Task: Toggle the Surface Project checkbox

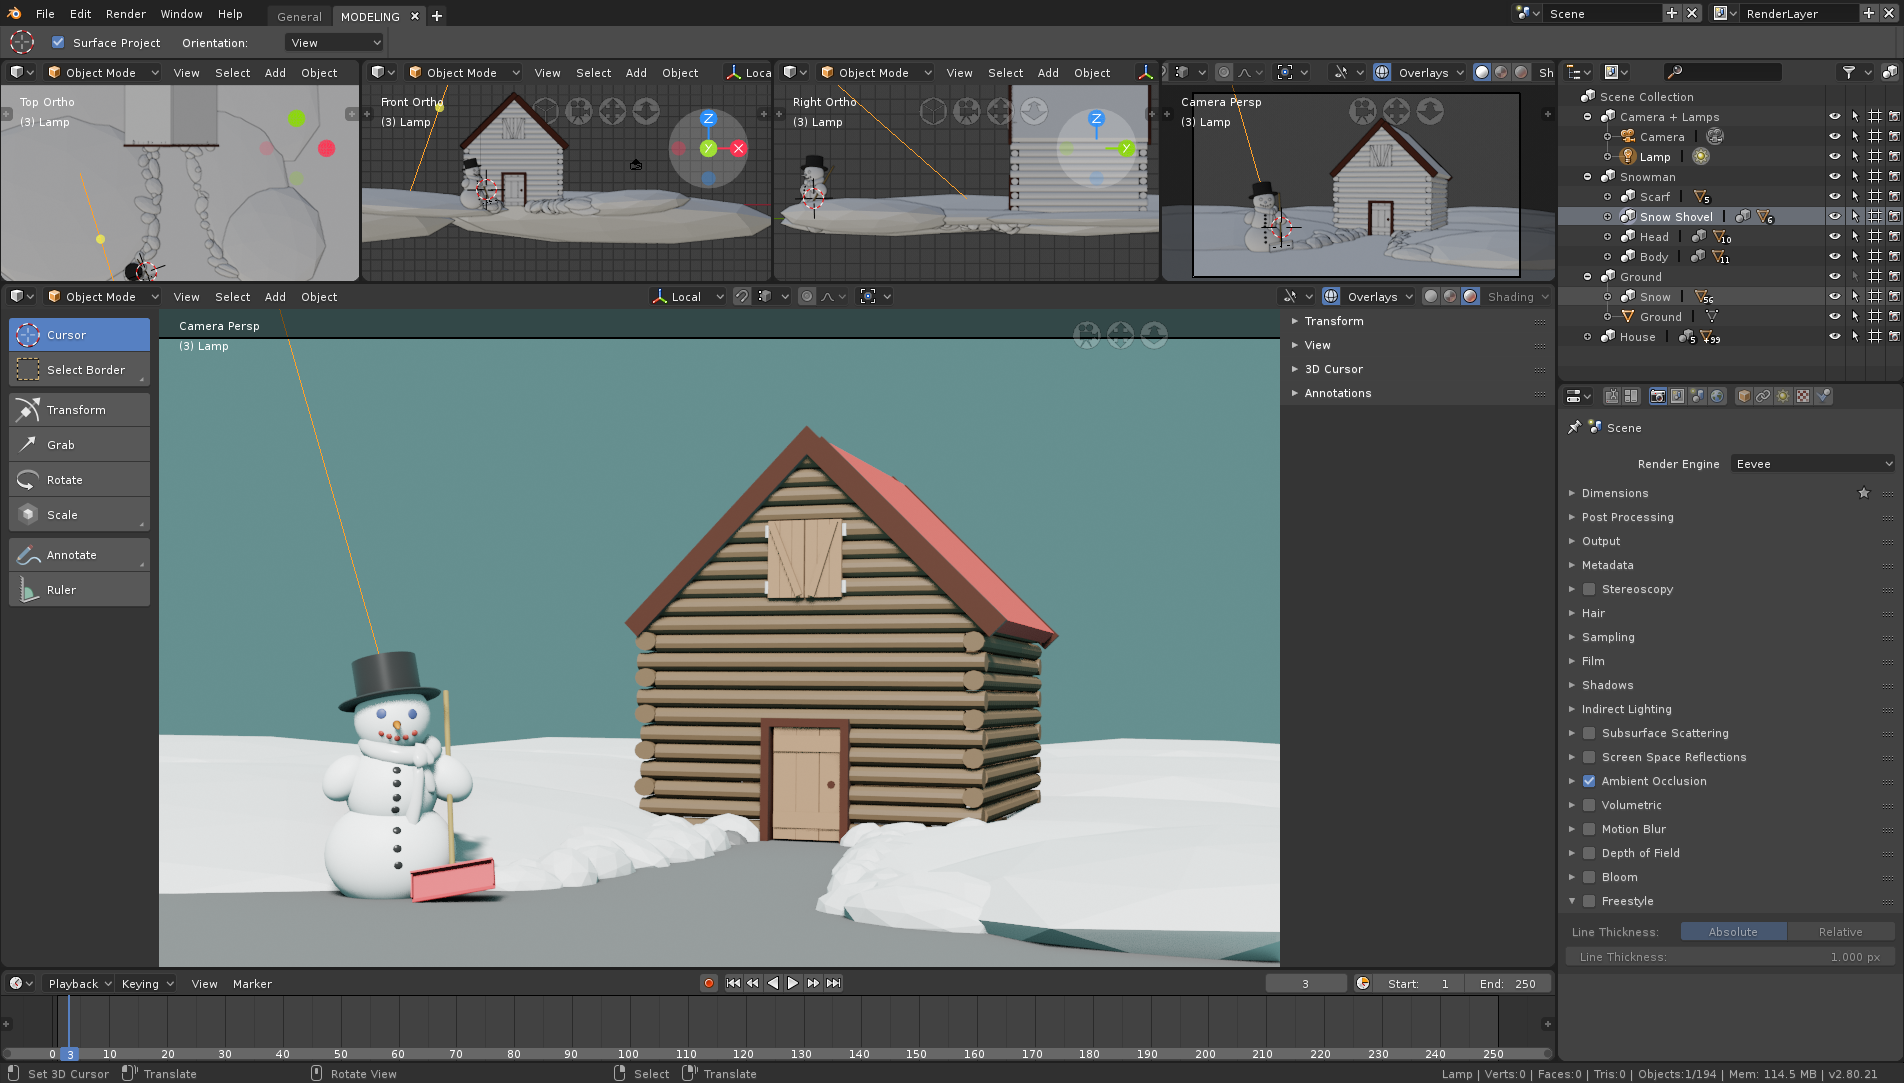Action: click(x=58, y=42)
